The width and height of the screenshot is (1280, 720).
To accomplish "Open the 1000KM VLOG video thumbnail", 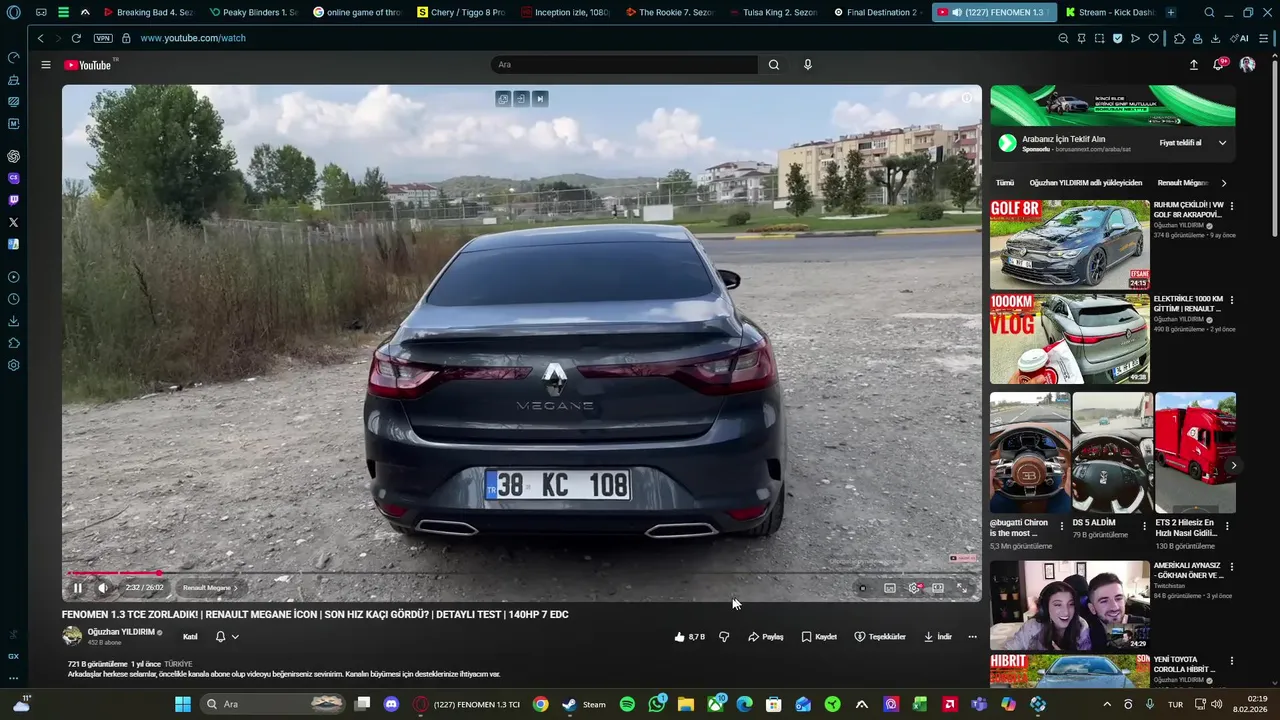I will tap(1070, 339).
